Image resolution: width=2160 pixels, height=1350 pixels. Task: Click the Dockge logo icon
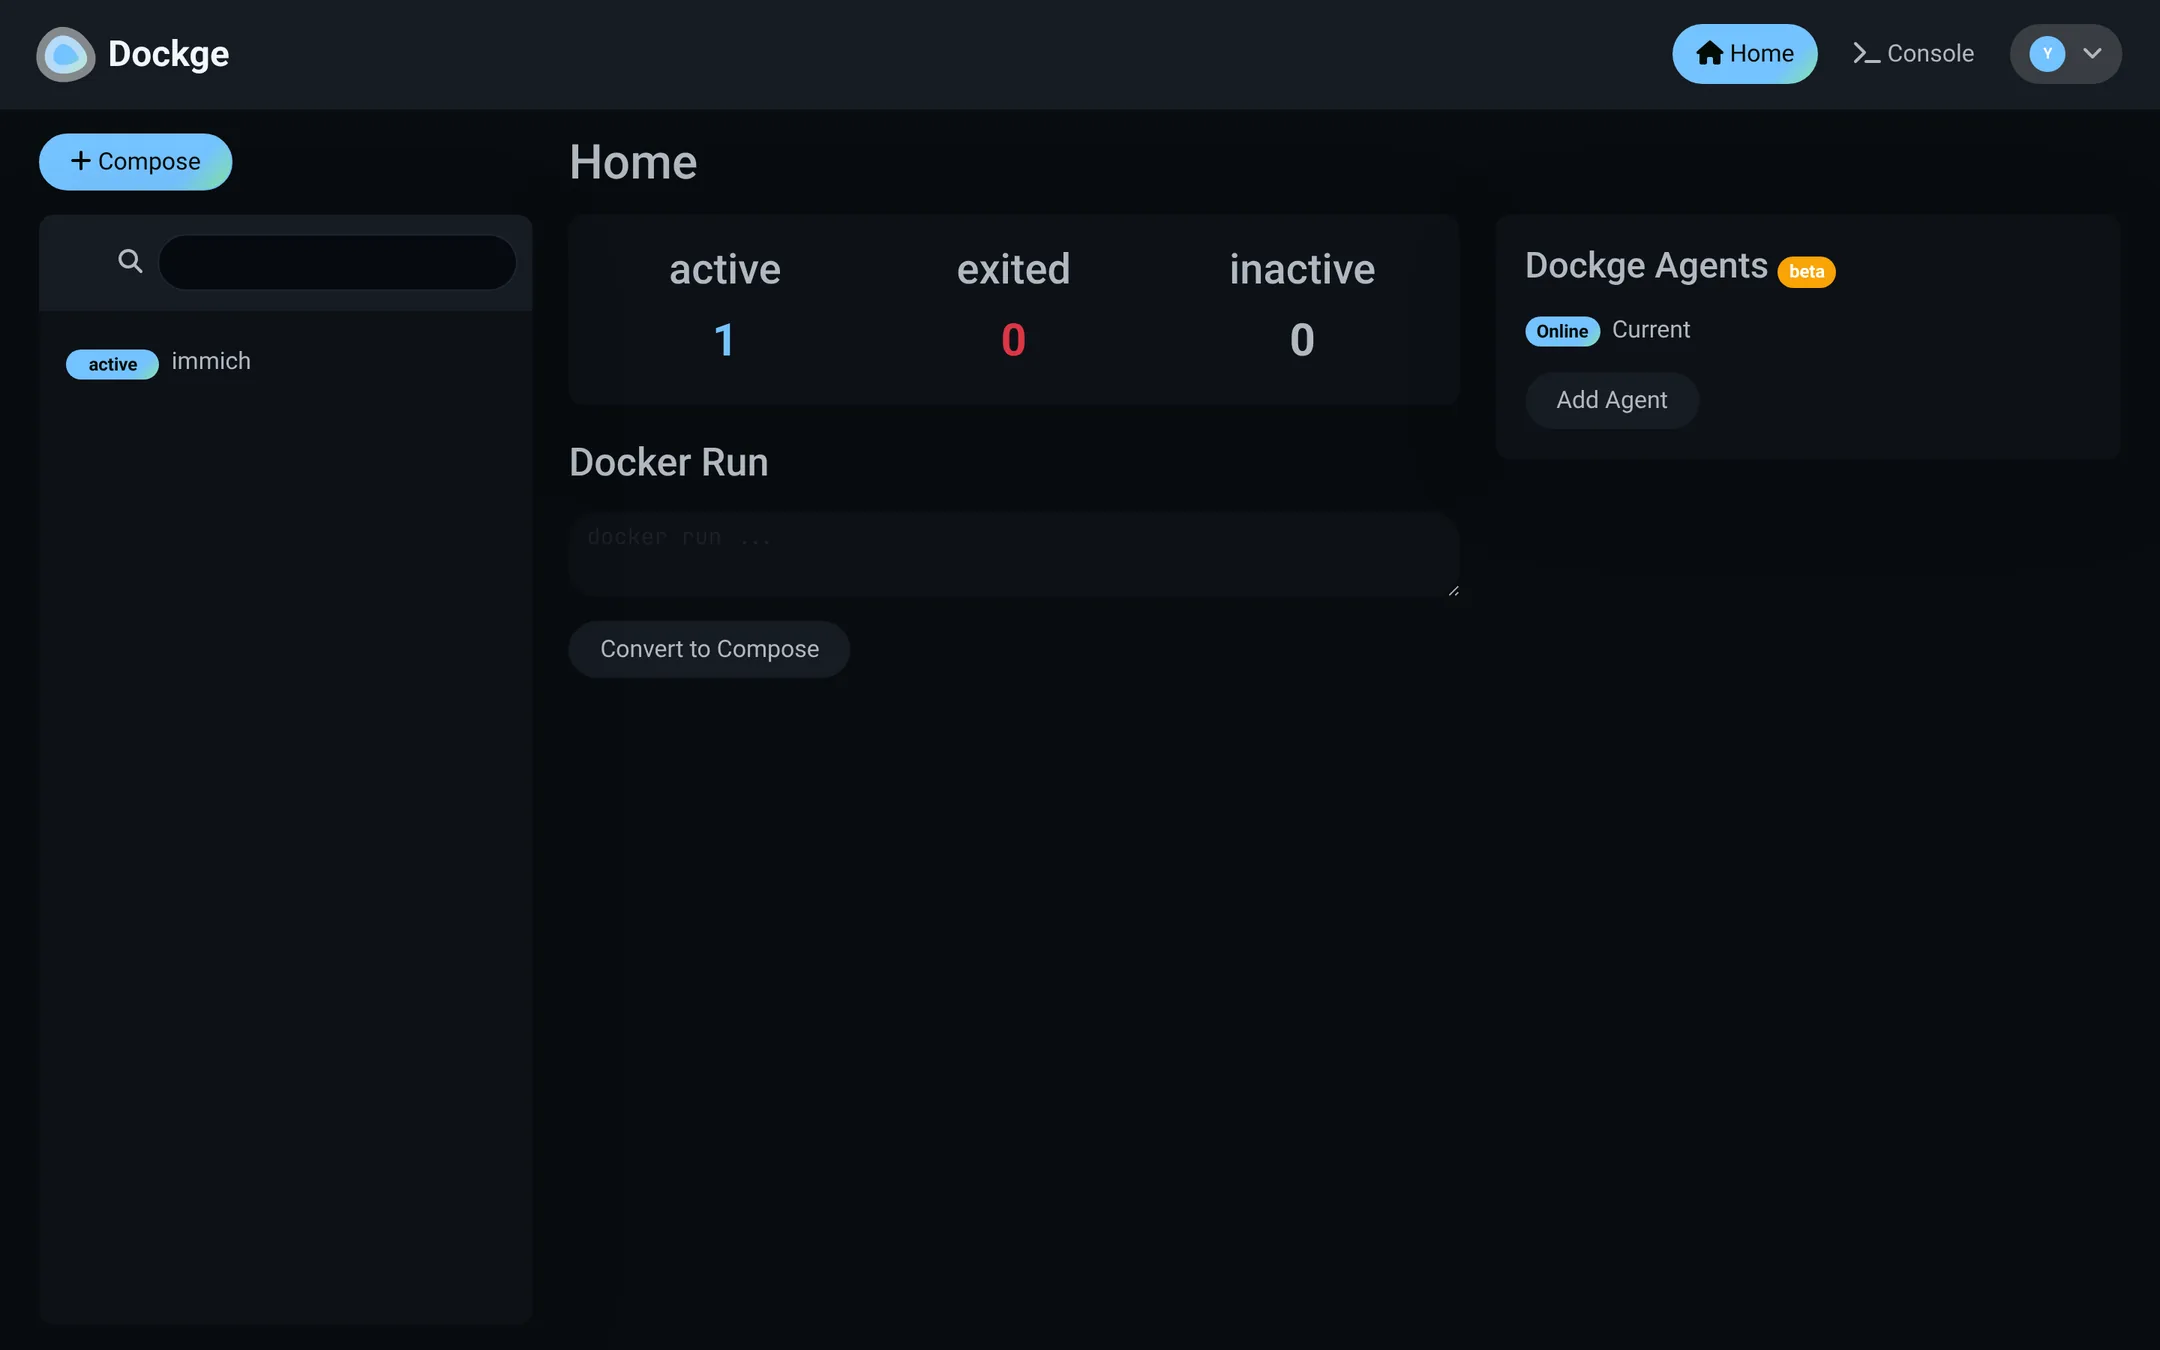66,54
